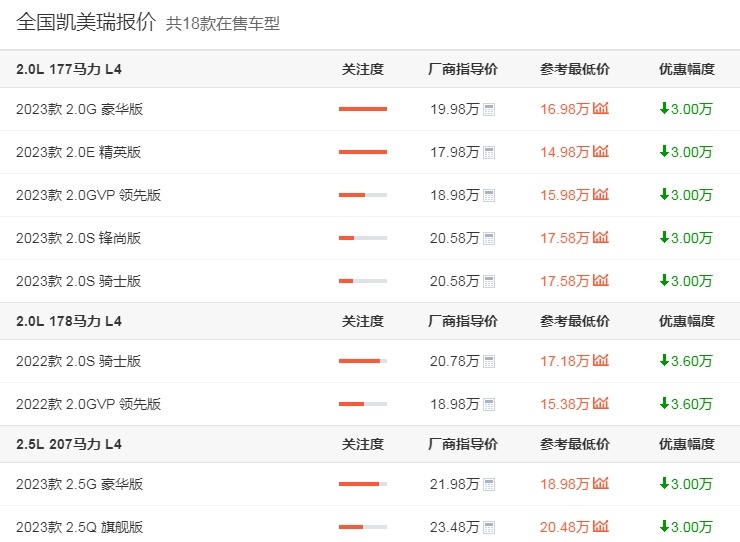740x542 pixels.
Task: Open calculator icon beside 19.98万 price
Action: tap(489, 110)
